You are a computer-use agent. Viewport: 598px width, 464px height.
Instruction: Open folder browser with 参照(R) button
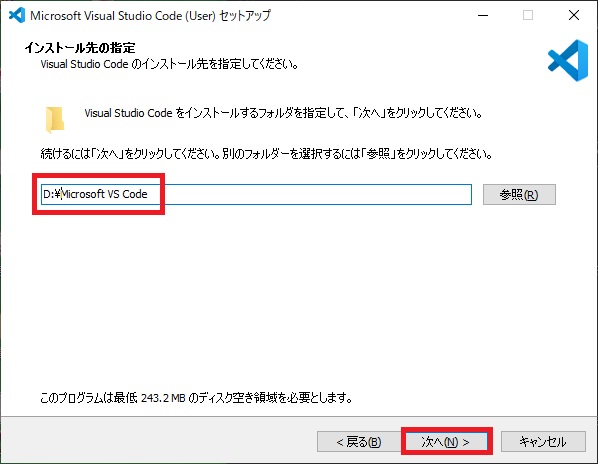point(519,194)
